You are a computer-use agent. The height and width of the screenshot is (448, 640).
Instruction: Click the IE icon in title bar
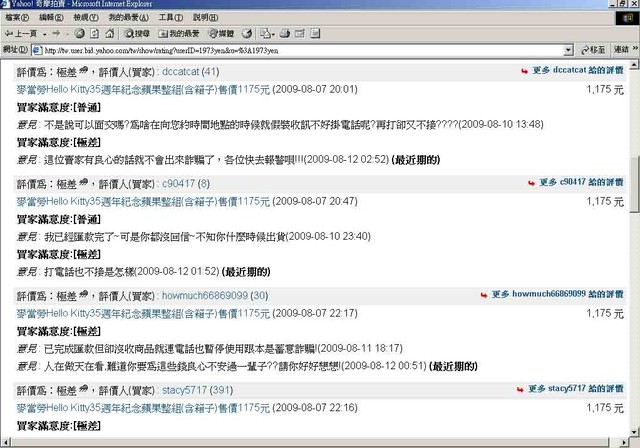(x=4, y=4)
